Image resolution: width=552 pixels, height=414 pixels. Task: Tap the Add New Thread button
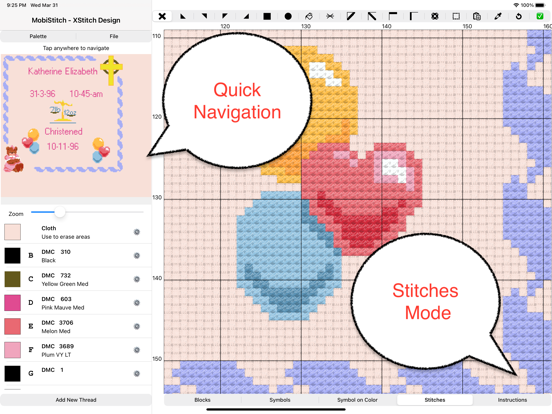(x=76, y=400)
